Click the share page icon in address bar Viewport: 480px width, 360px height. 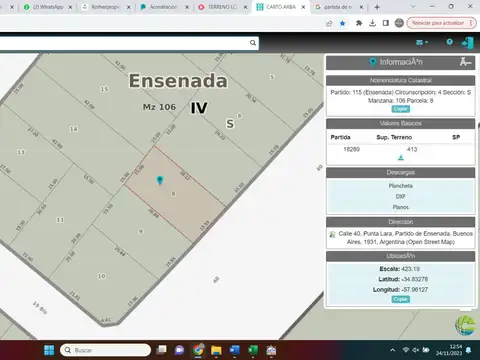(x=329, y=23)
